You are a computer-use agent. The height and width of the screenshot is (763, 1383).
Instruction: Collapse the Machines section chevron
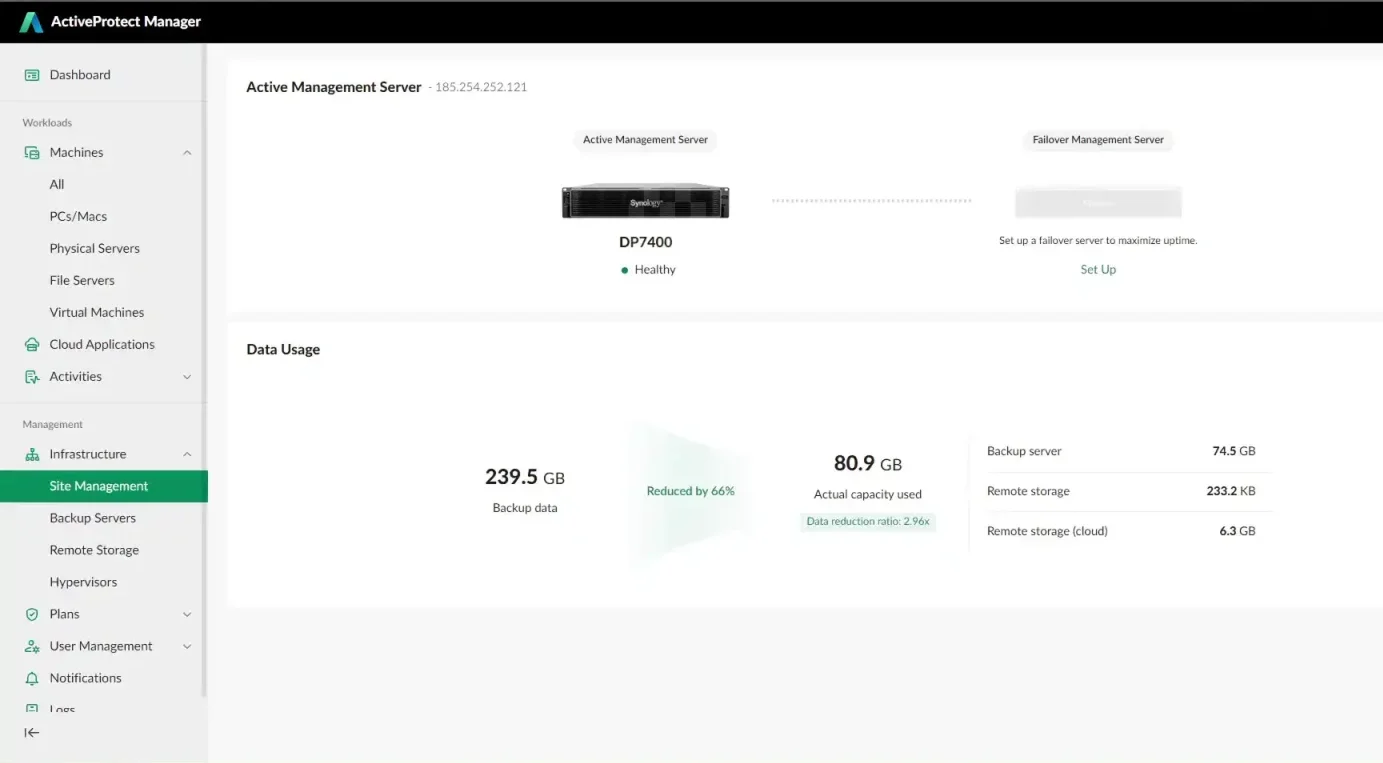pyautogui.click(x=187, y=153)
